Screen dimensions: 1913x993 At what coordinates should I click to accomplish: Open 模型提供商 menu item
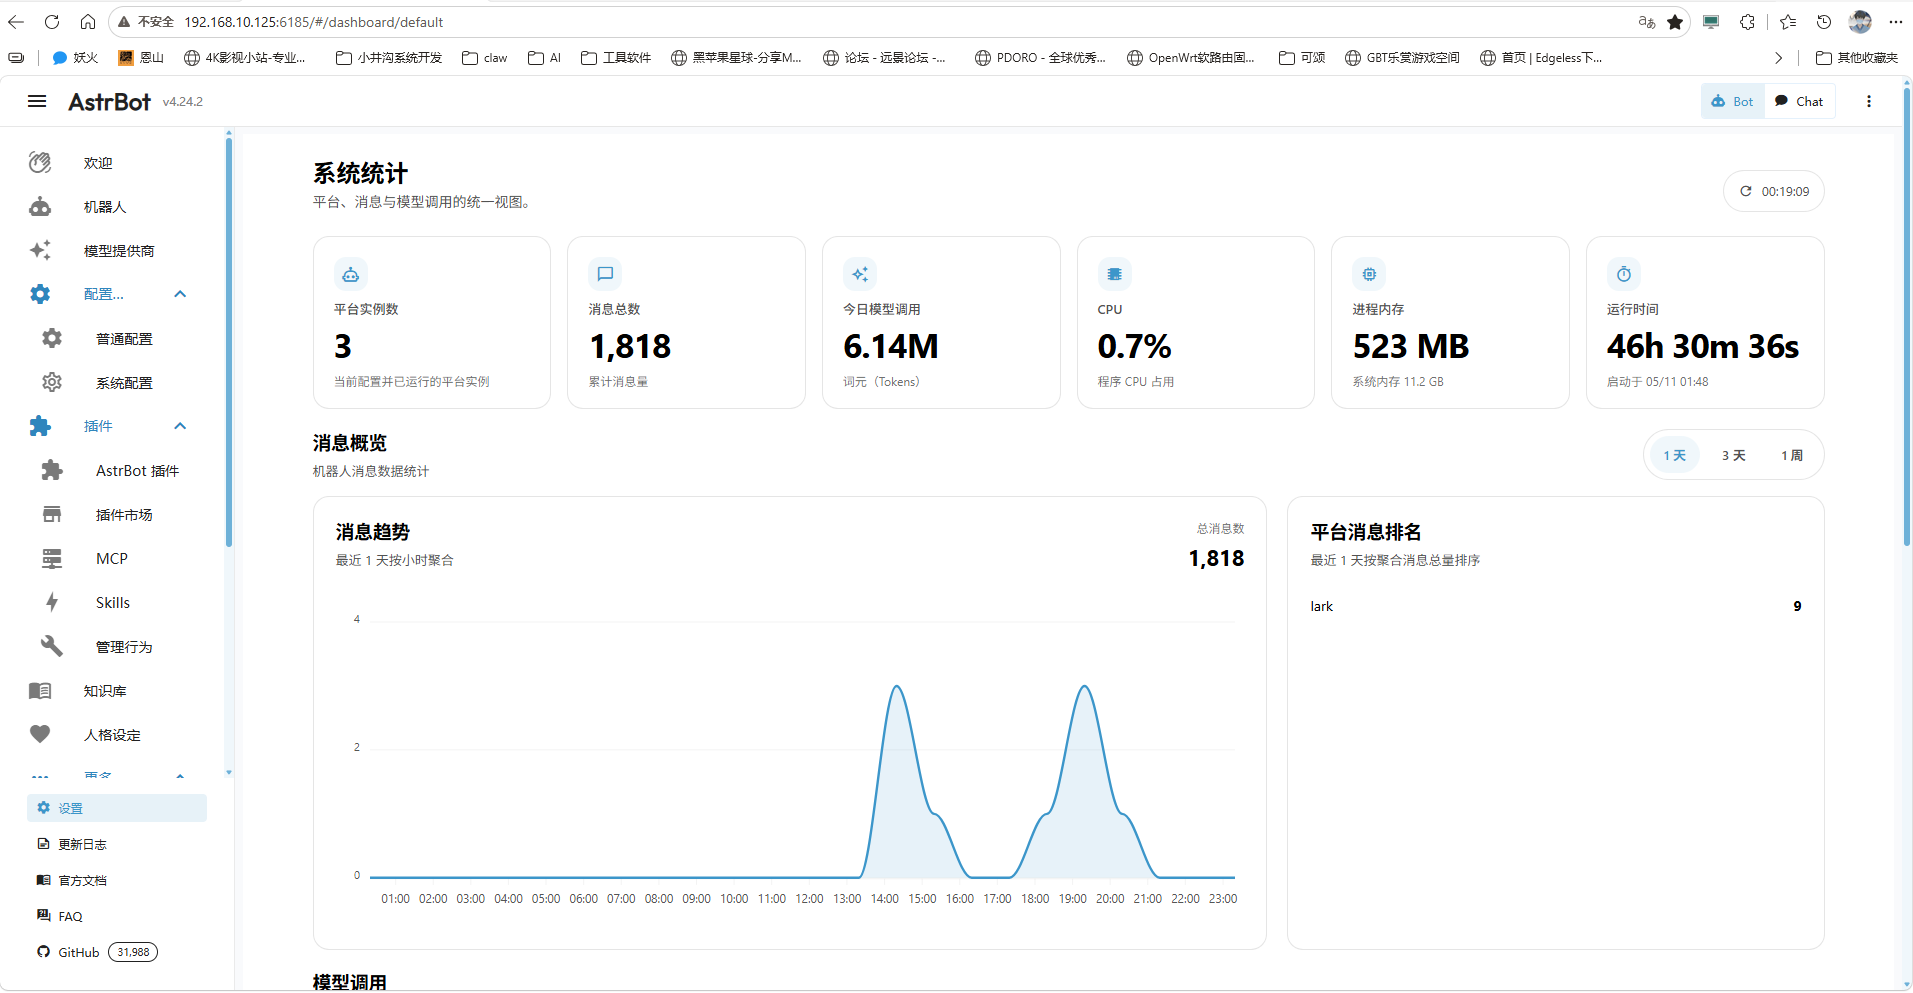tap(117, 251)
